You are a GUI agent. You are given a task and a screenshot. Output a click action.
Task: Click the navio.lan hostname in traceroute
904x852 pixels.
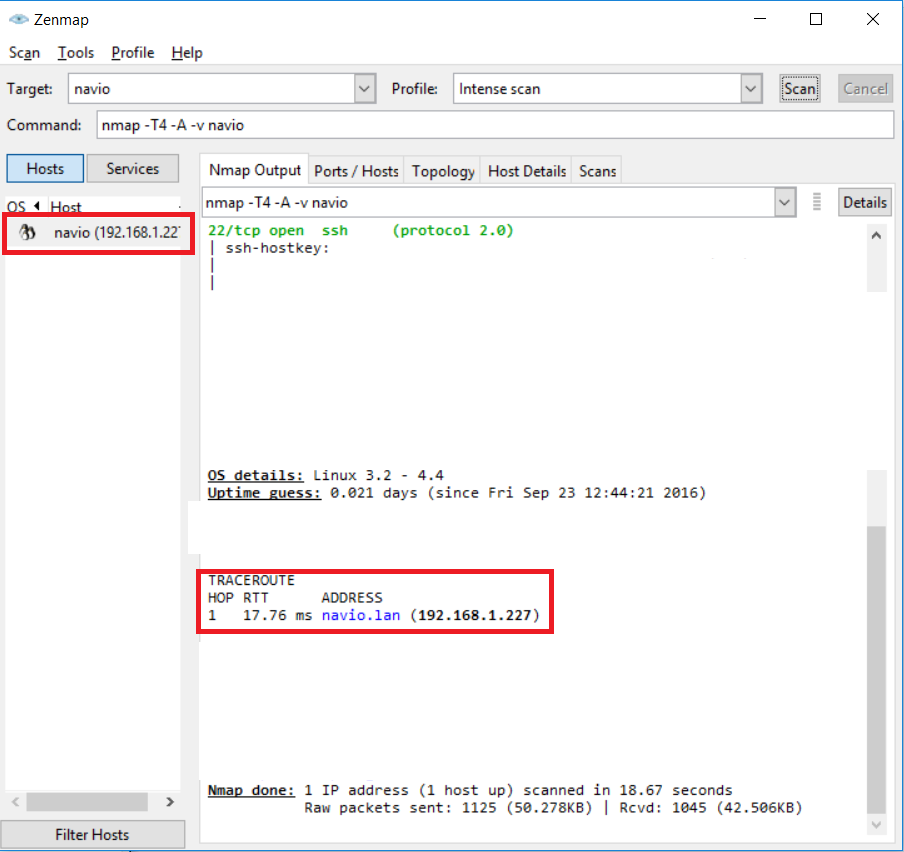coord(361,615)
